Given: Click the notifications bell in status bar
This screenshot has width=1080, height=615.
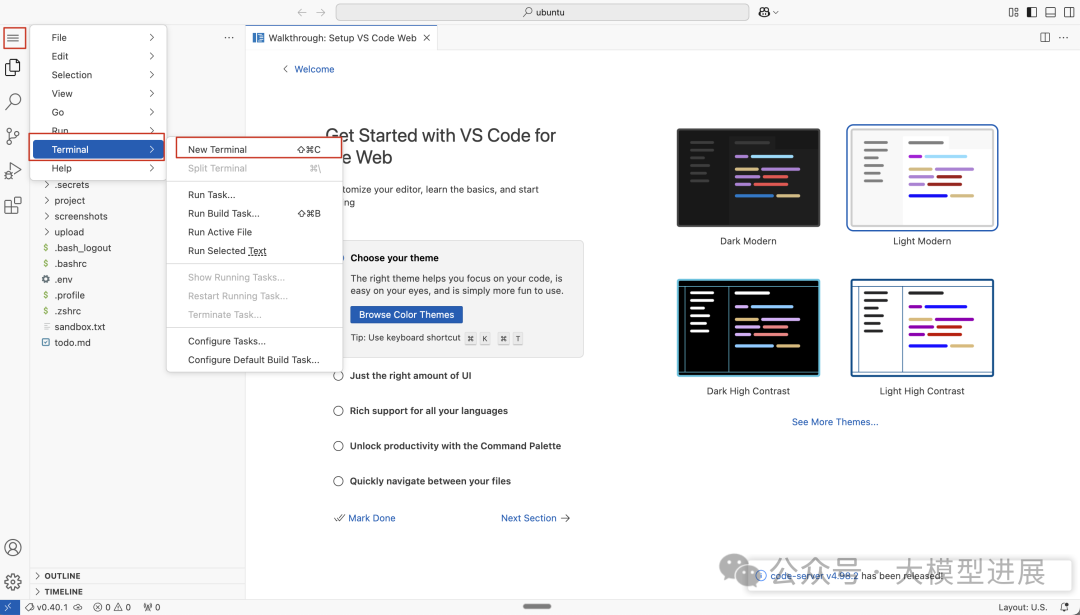Looking at the screenshot, I should [x=1065, y=607].
